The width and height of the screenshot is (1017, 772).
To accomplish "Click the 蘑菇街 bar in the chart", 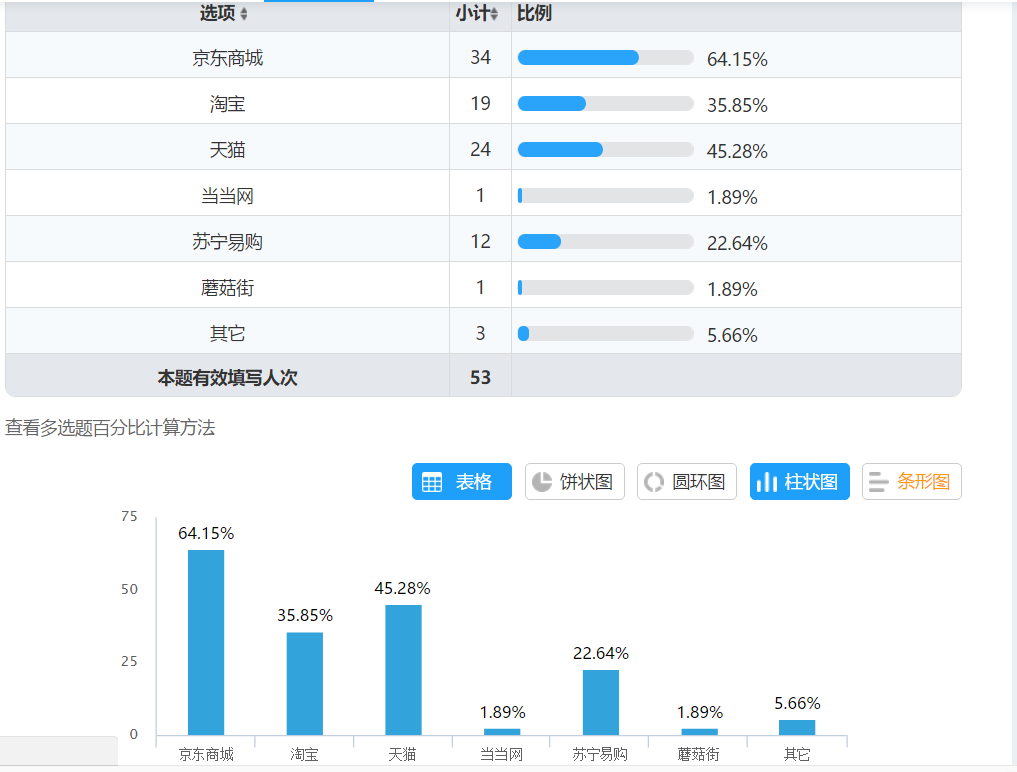I will (x=699, y=732).
